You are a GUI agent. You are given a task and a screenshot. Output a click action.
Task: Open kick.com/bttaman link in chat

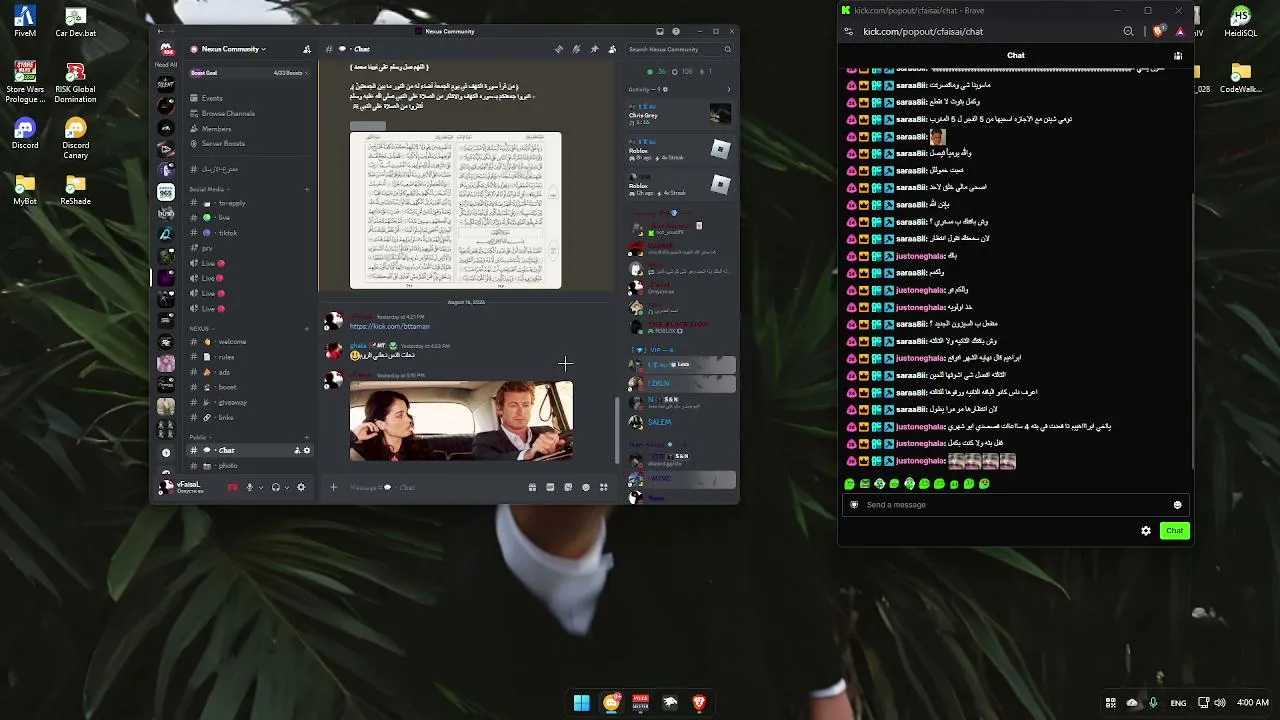389,326
